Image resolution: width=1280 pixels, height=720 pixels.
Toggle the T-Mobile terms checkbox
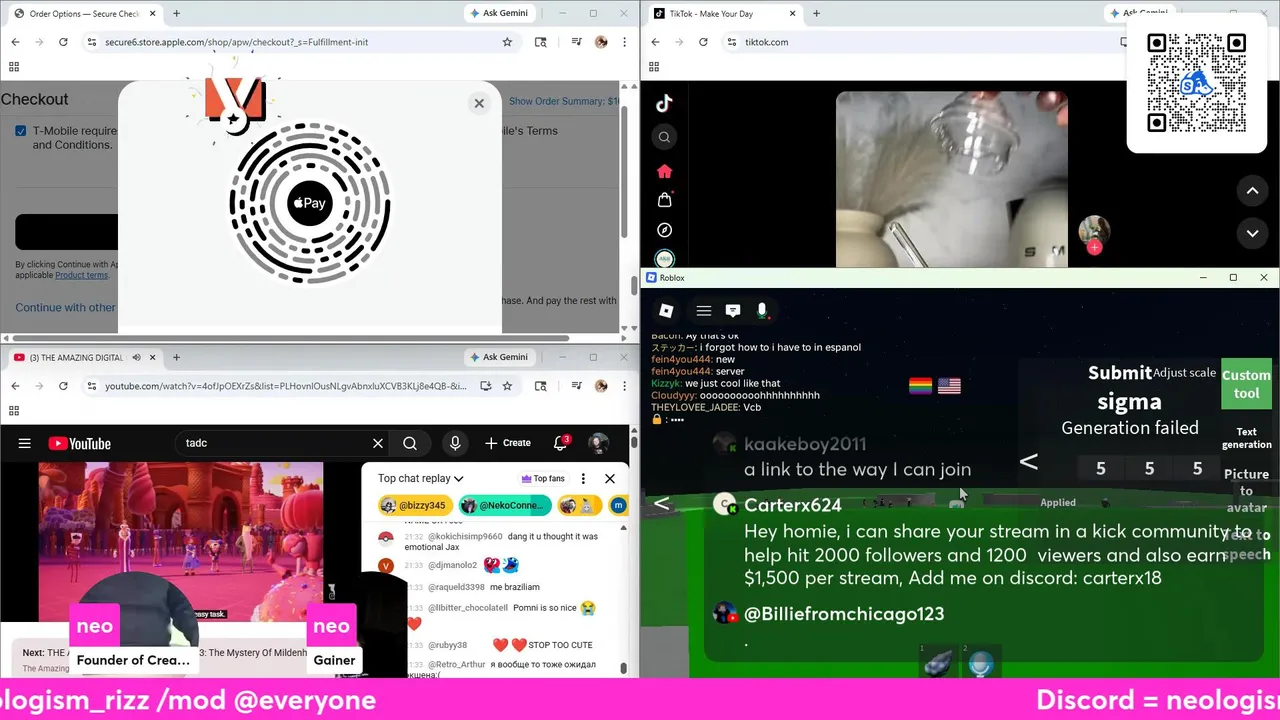[21, 131]
